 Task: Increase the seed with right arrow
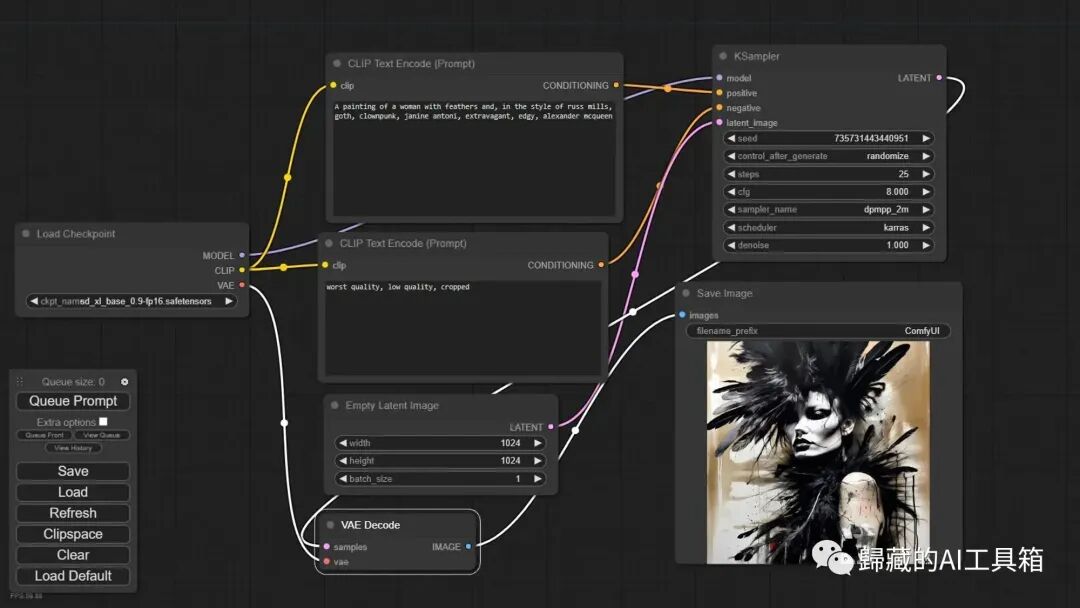pyautogui.click(x=926, y=138)
